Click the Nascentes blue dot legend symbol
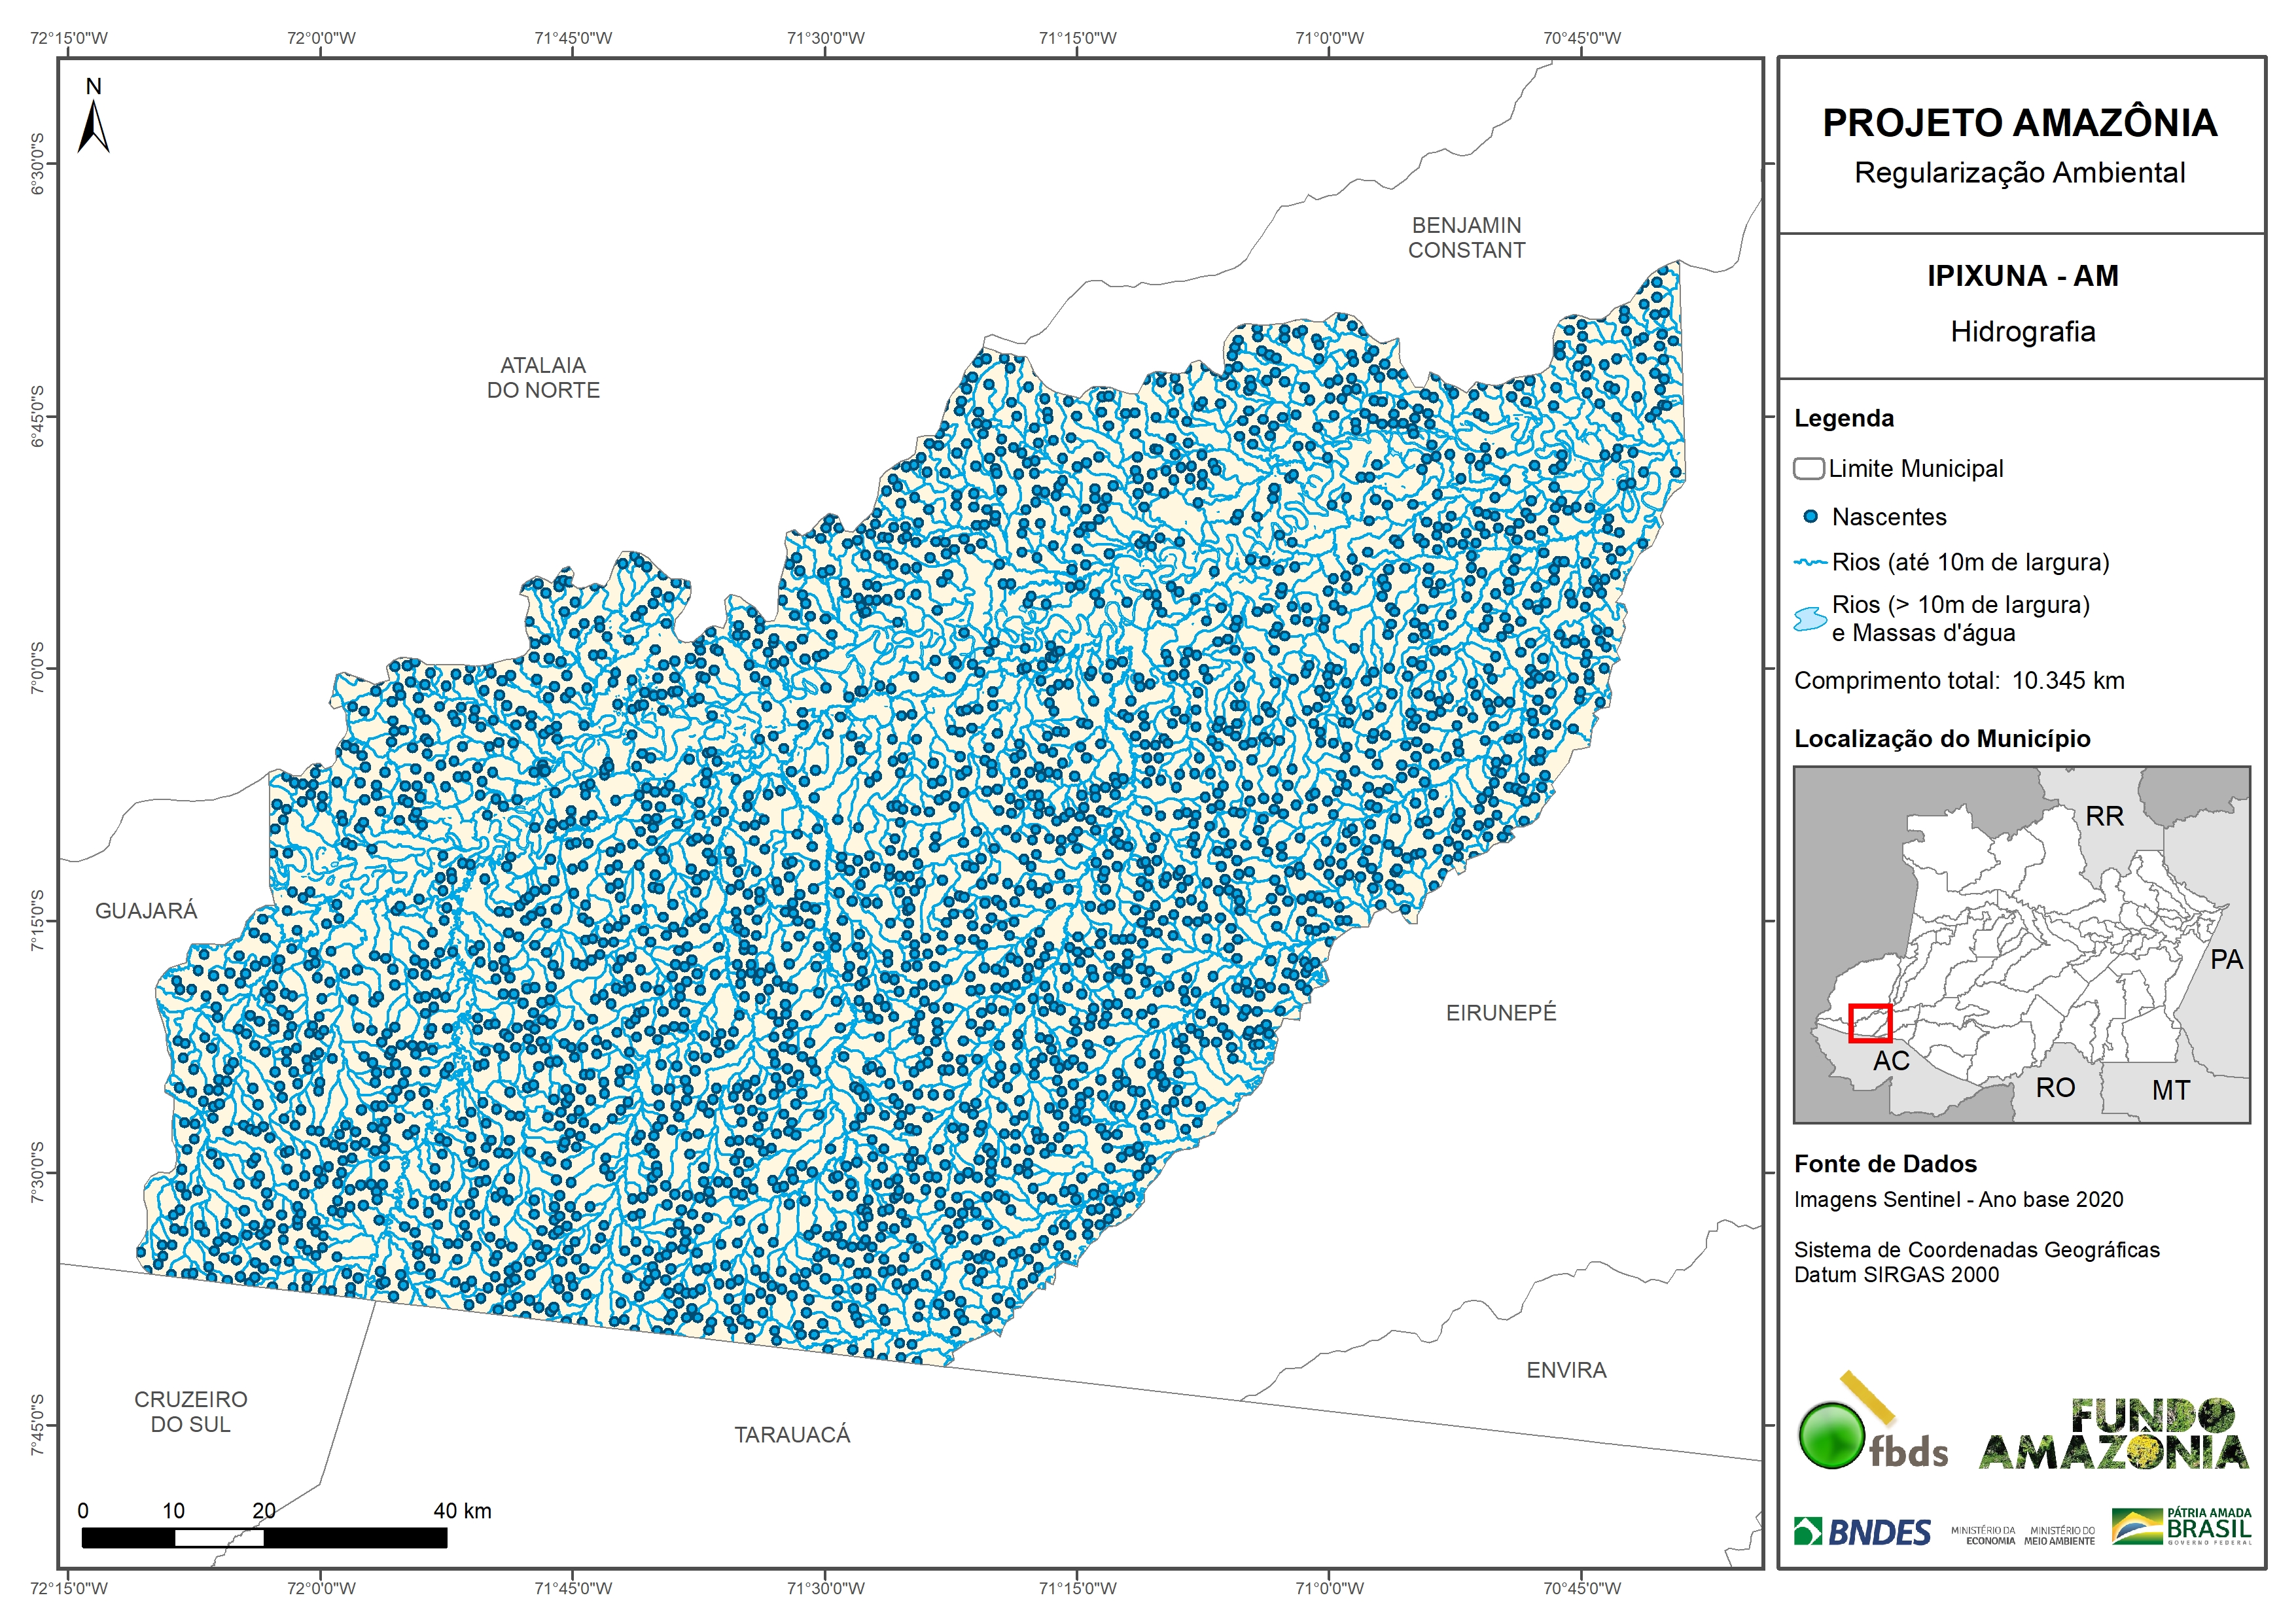 tap(1810, 517)
